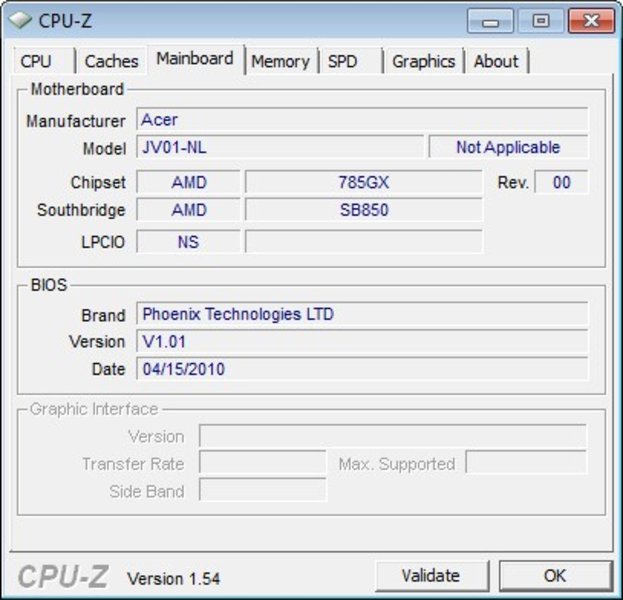Click the LPCIO field showing NS
Image resolution: width=623 pixels, height=600 pixels.
(188, 241)
